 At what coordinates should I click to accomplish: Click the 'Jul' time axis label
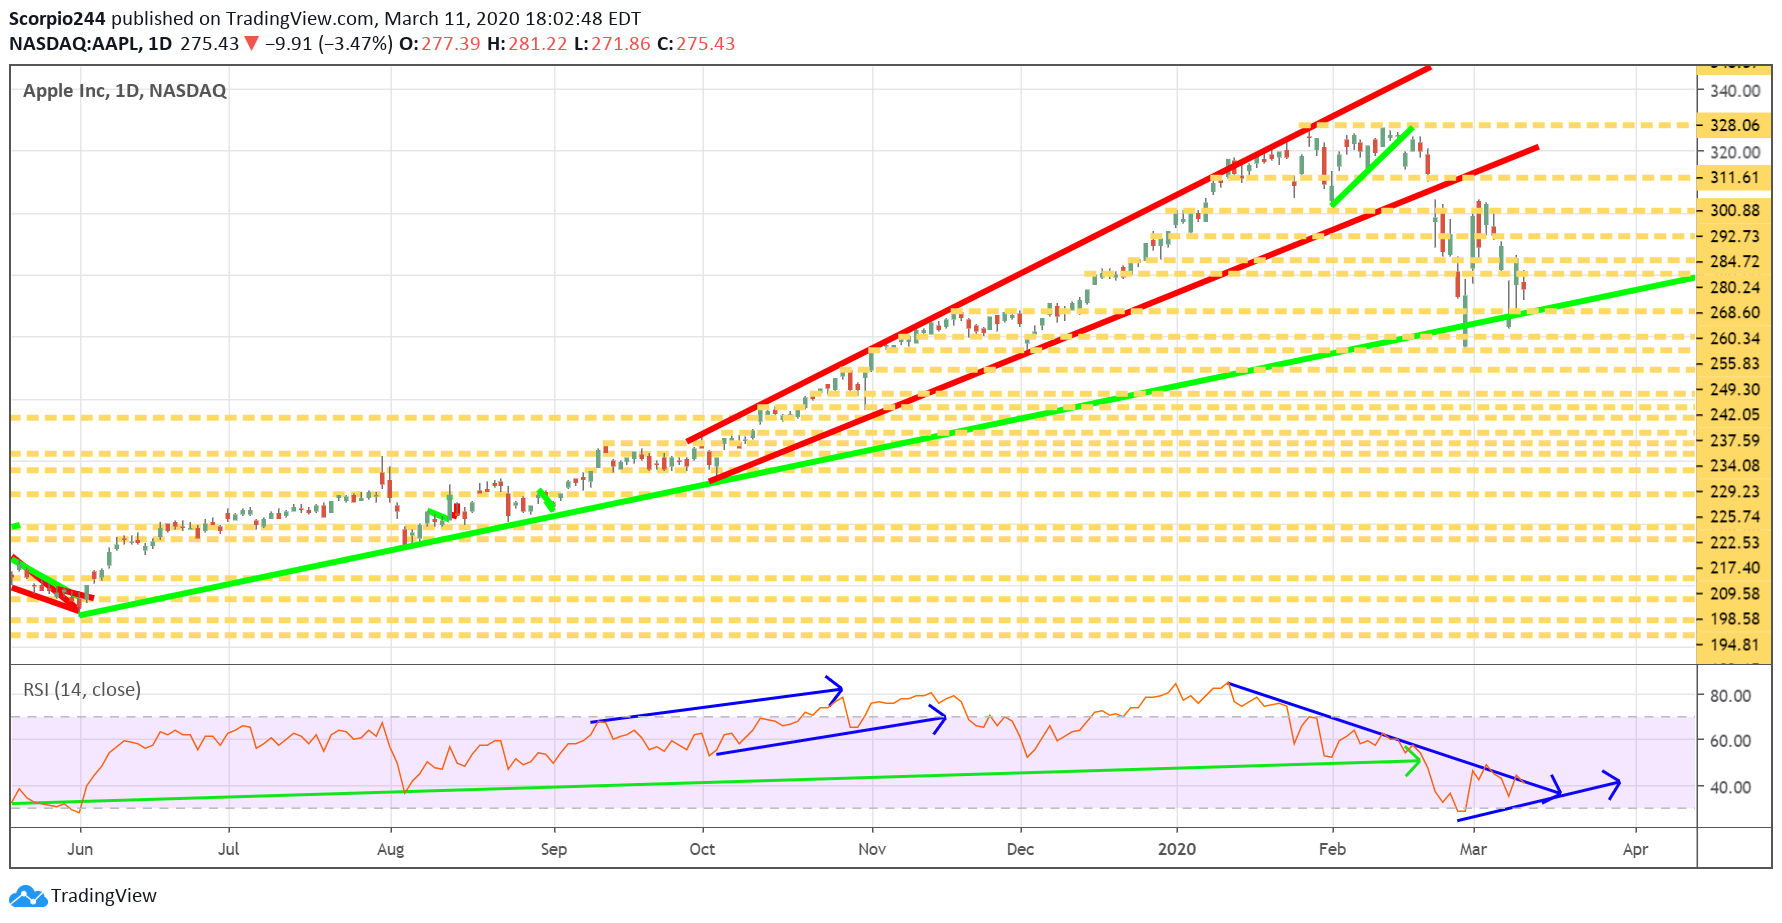click(229, 849)
